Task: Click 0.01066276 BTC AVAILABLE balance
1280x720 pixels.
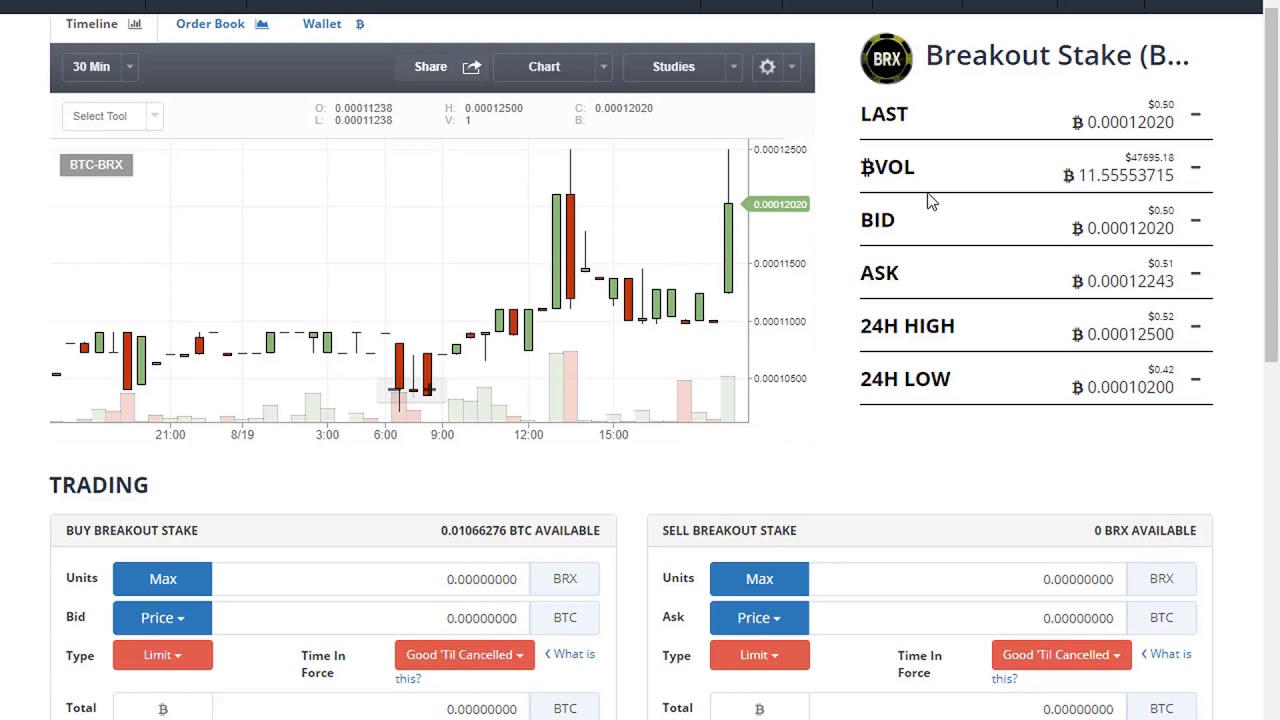Action: tap(520, 531)
